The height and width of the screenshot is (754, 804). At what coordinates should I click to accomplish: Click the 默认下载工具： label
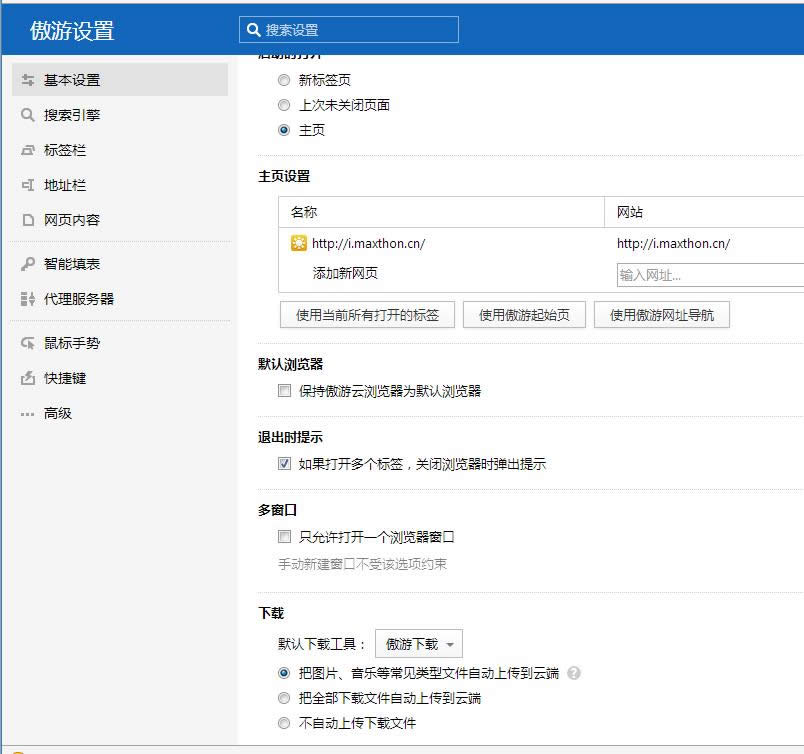[x=321, y=644]
